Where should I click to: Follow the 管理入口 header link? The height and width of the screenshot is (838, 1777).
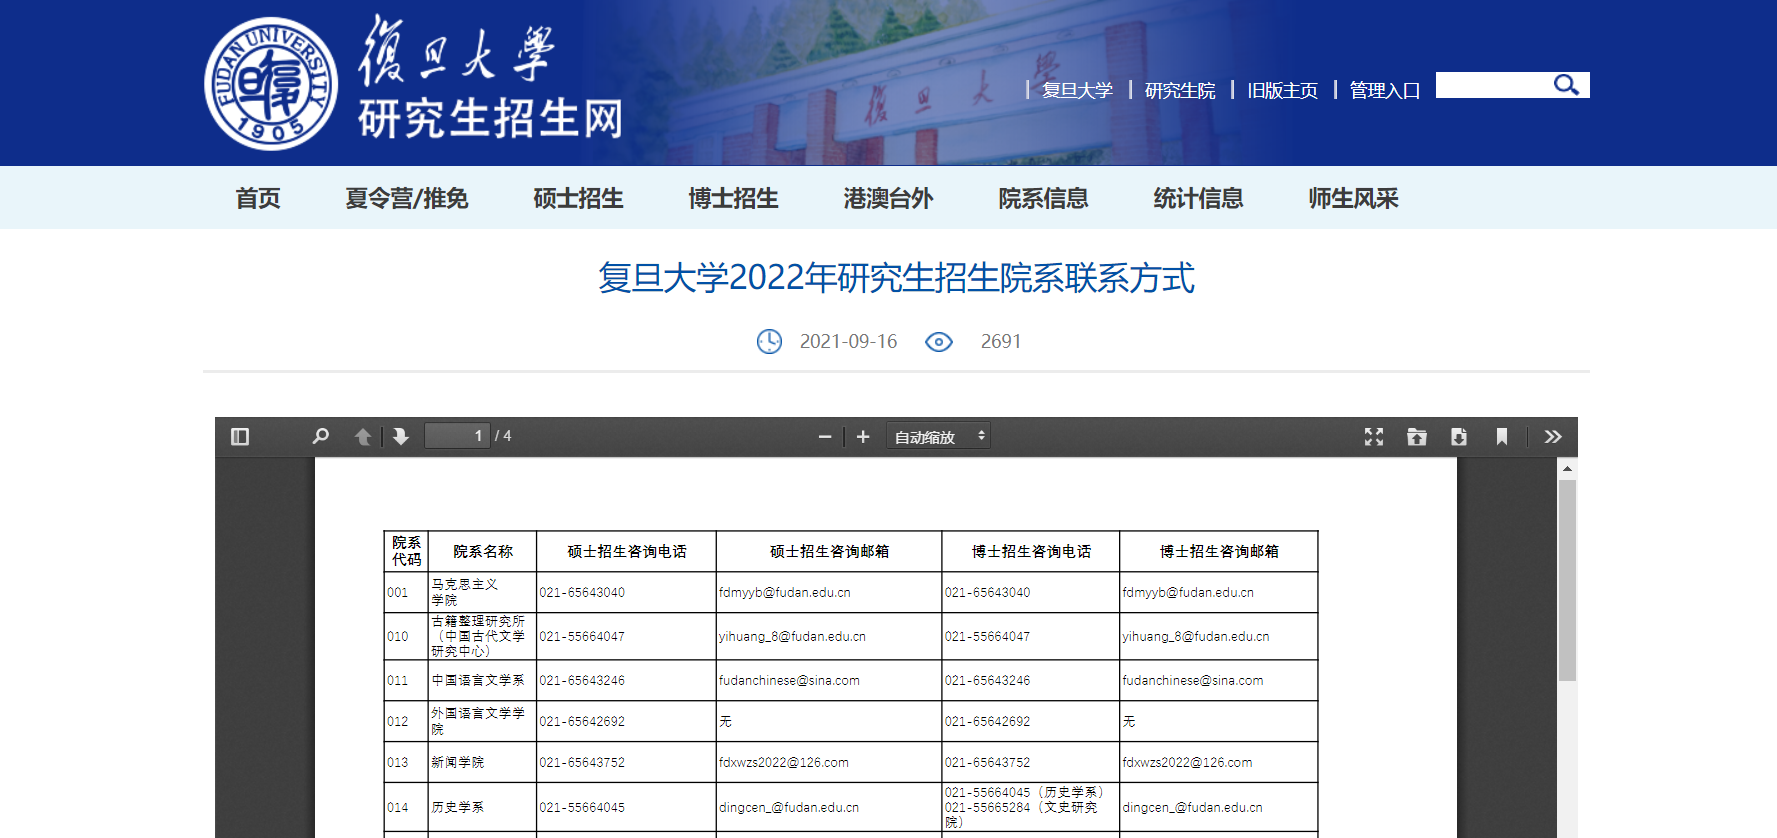tap(1385, 91)
